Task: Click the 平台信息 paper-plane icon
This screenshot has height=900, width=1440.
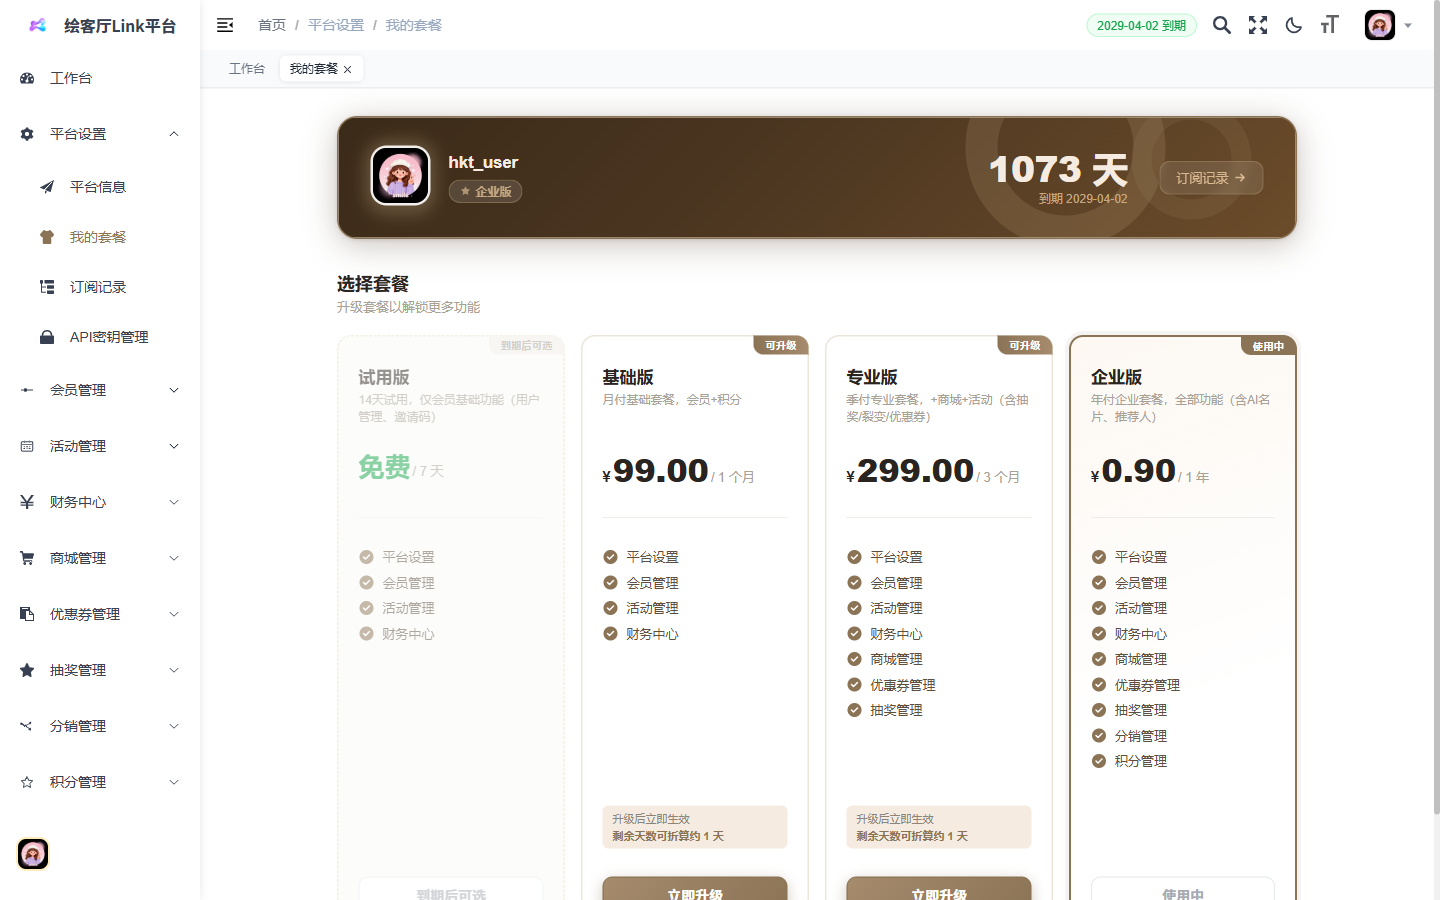Action: pyautogui.click(x=46, y=186)
